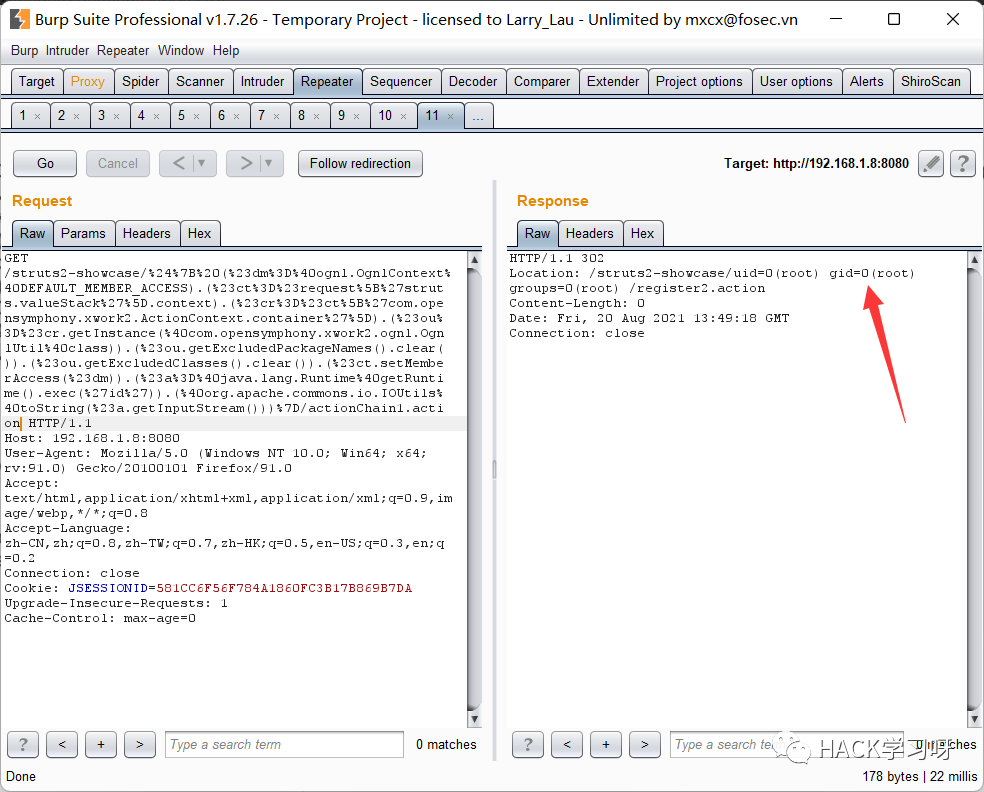Go to next match in request search
Image resolution: width=984 pixels, height=792 pixels.
click(x=140, y=744)
